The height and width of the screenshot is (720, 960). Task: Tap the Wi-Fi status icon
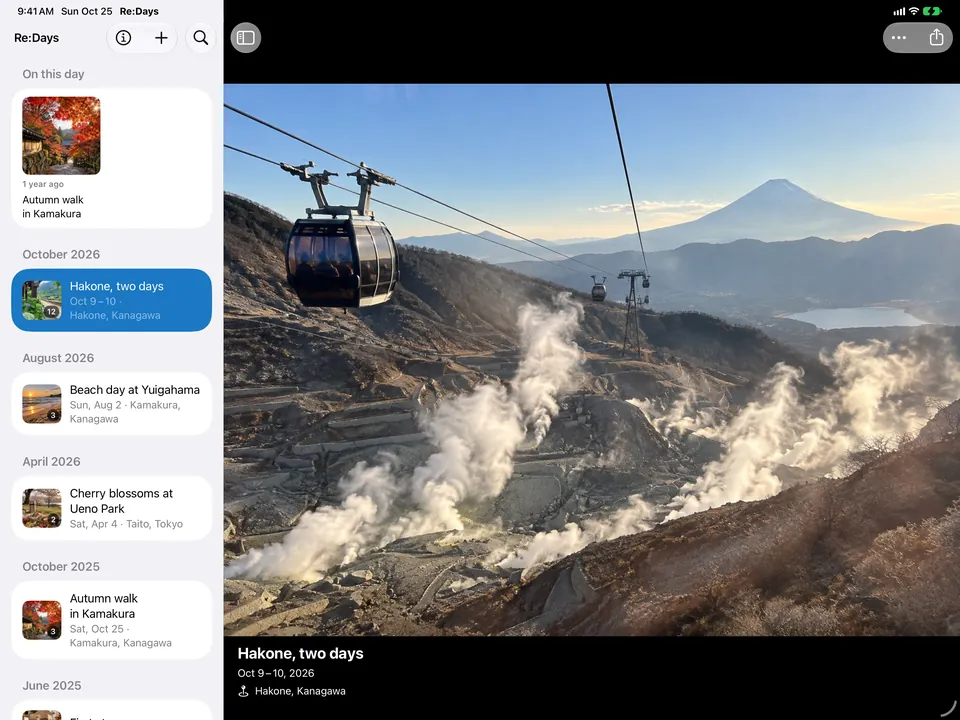click(913, 11)
